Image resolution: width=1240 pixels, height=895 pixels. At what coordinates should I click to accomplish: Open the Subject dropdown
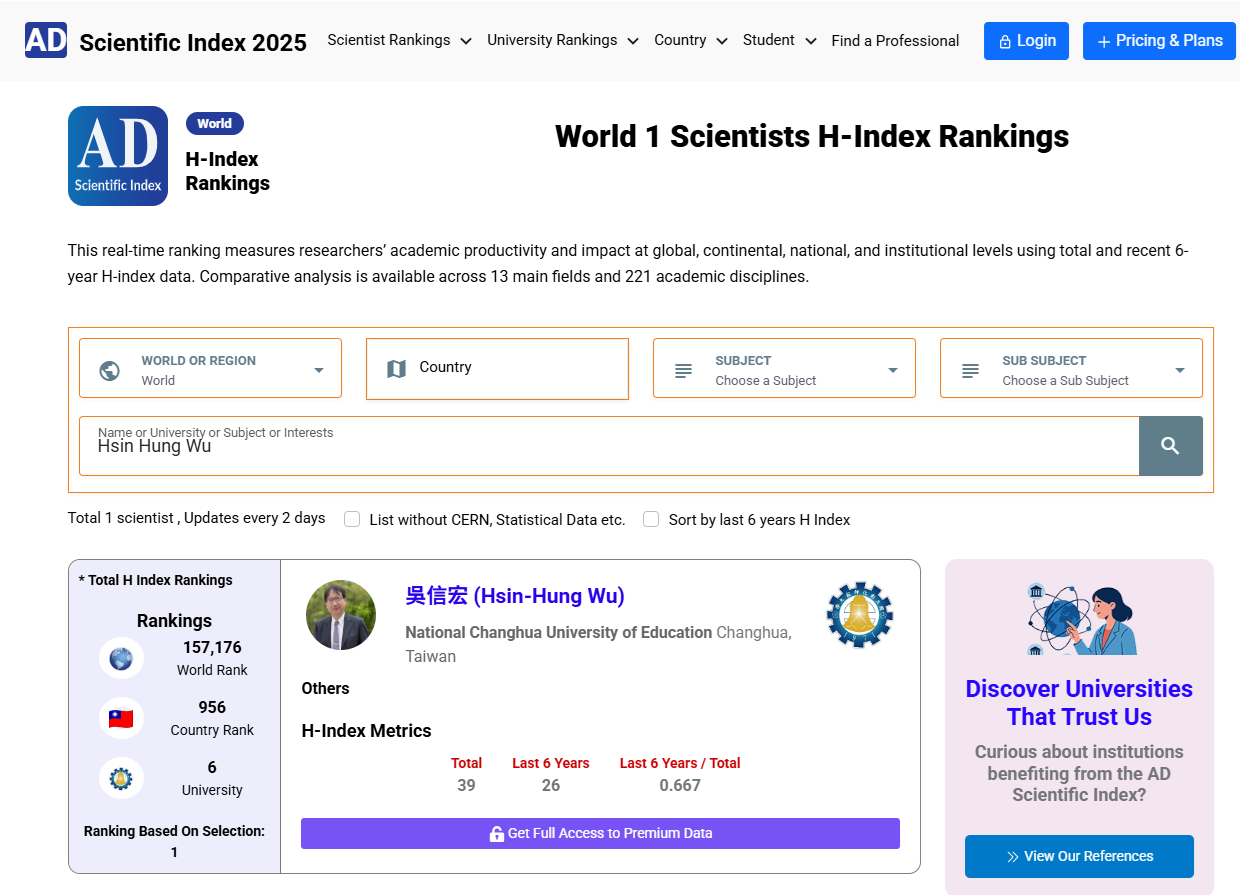pos(784,369)
